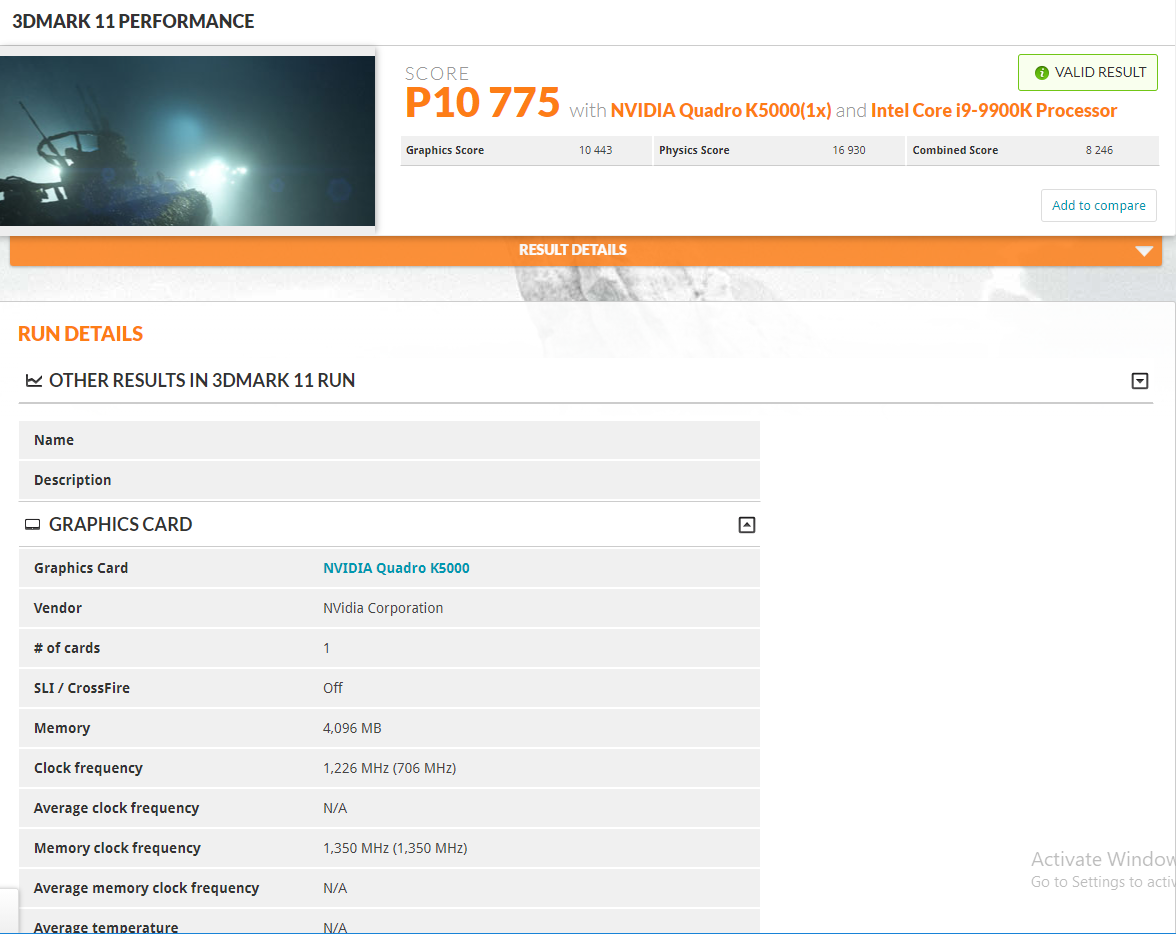This screenshot has height=934, width=1176.
Task: Click the RUN DETAILS heading
Action: coord(80,334)
